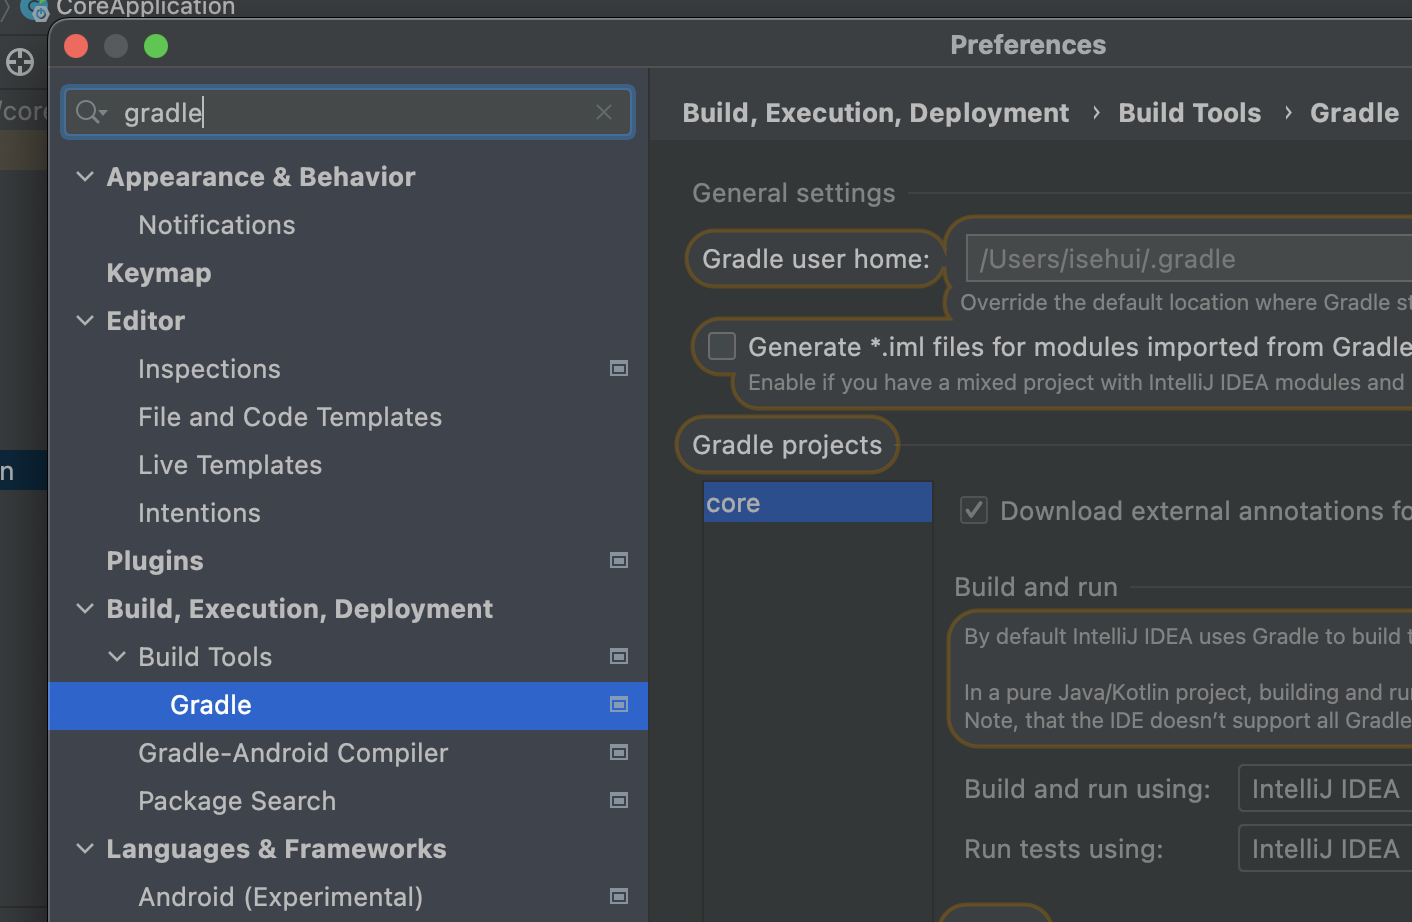Screen dimensions: 1412x922
Task: Collapse Appearance & Behavior section
Action: tap(85, 177)
